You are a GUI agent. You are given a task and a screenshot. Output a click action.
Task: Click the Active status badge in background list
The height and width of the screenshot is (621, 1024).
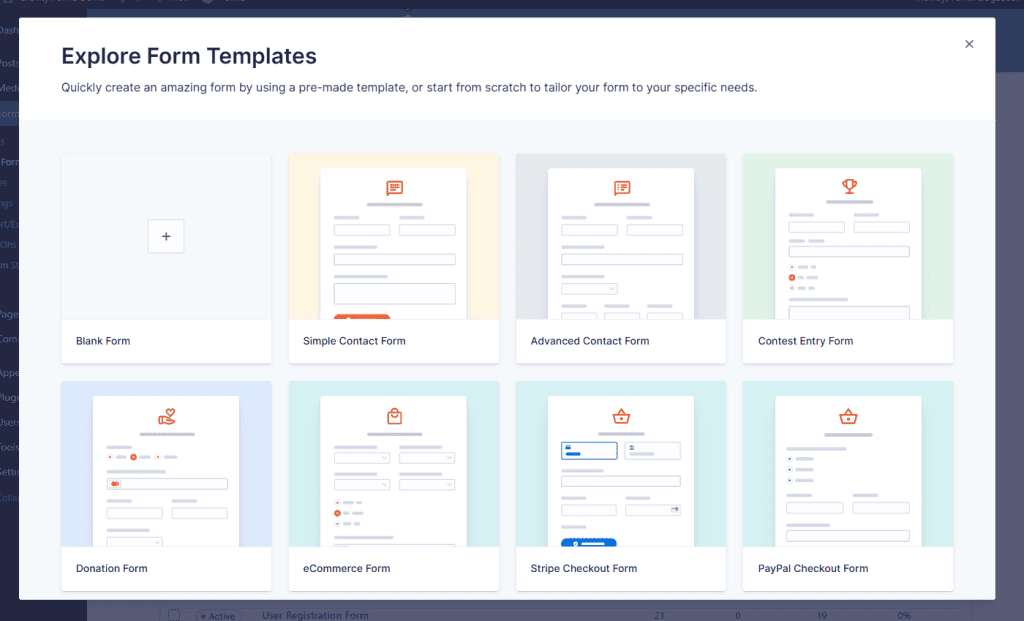(x=218, y=616)
